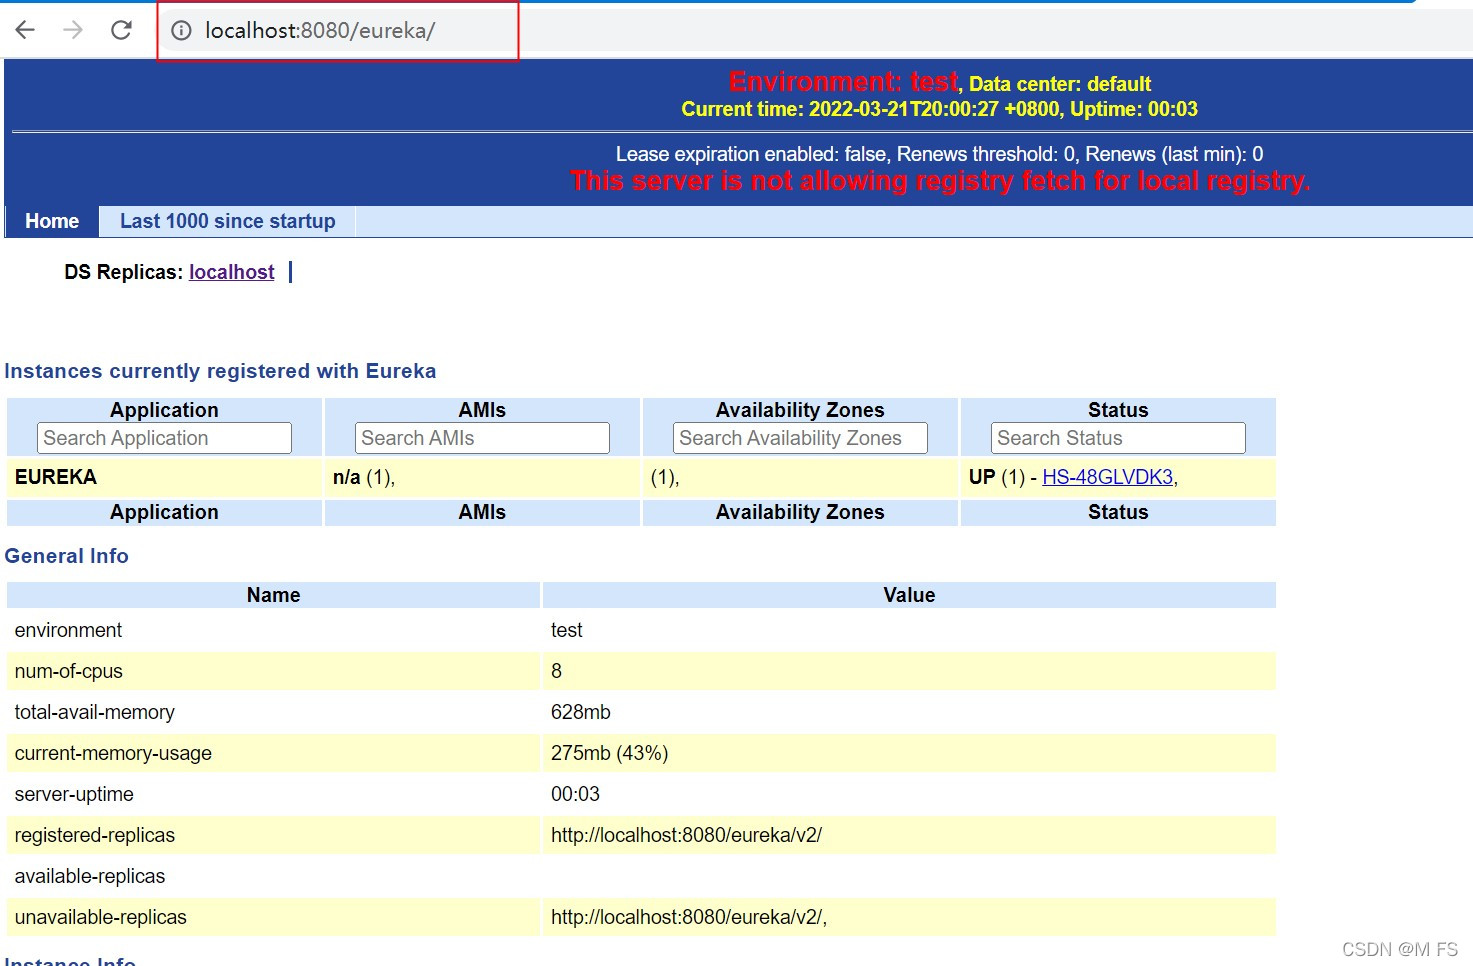The image size is (1473, 966).
Task: Open the Home tab
Action: pos(52,221)
